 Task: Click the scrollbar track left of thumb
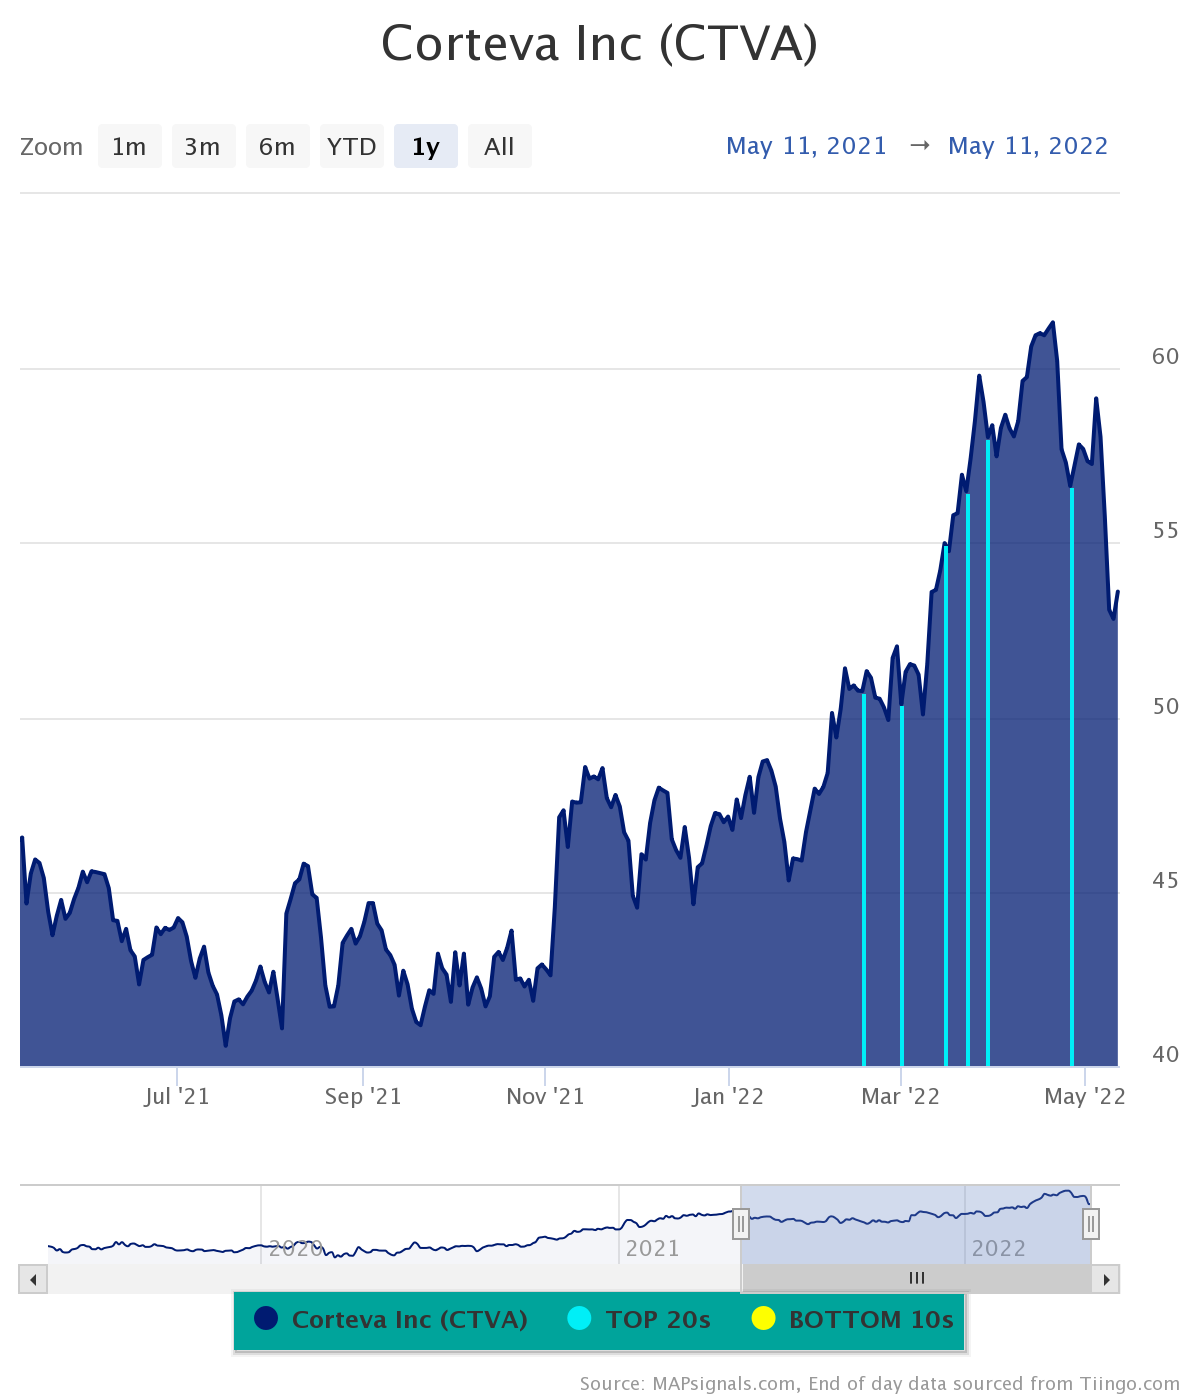tap(394, 1279)
